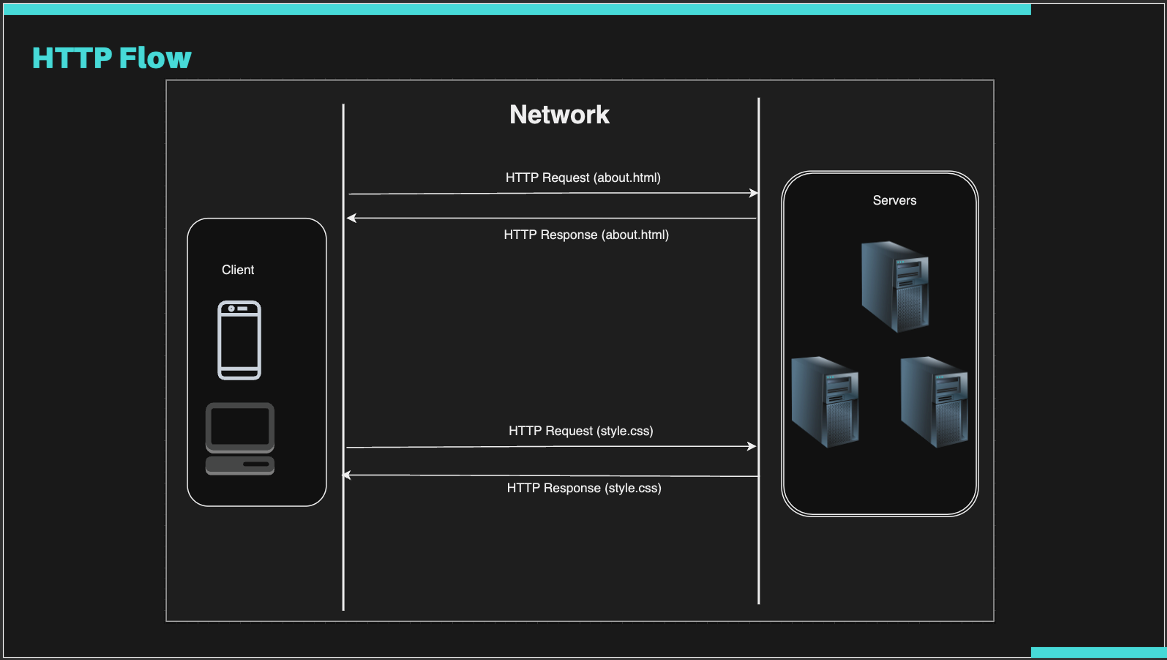Select the bottom-left server tower icon
This screenshot has width=1167, height=660.
pos(825,403)
